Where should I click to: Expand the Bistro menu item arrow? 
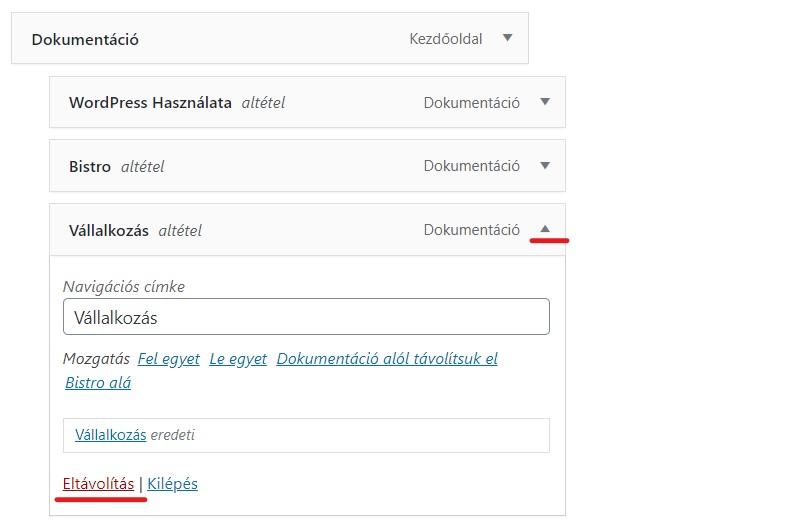(544, 166)
